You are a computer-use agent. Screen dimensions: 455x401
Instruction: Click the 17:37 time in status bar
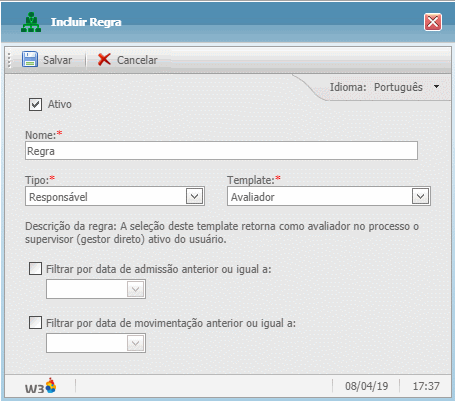pyautogui.click(x=426, y=386)
